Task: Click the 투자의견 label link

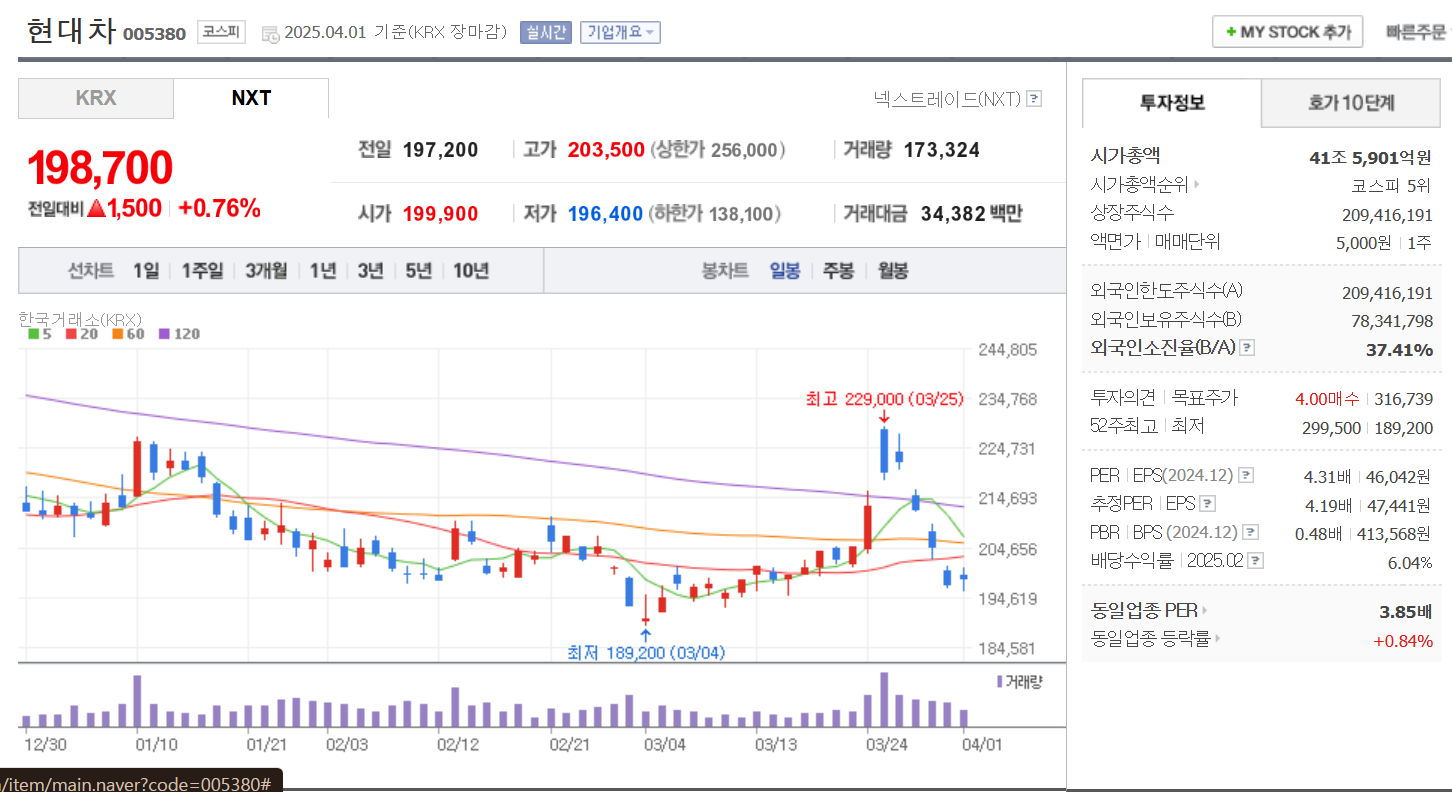Action: (x=1122, y=398)
